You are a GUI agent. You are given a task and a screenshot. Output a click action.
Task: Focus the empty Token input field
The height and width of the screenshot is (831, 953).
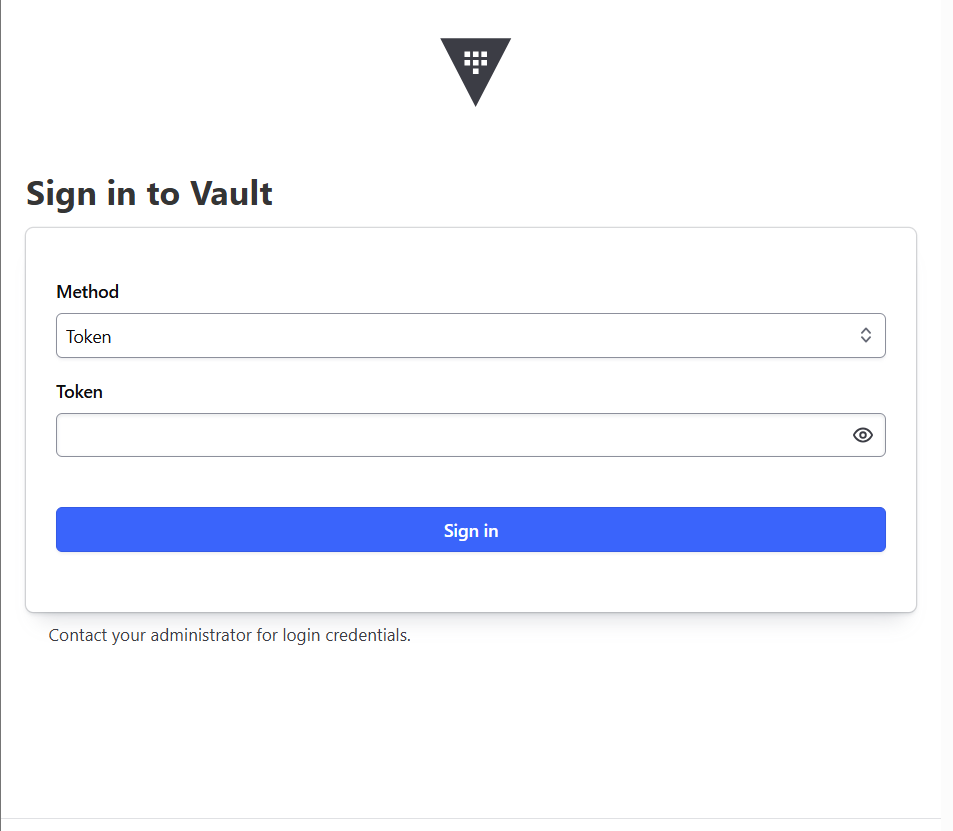[x=450, y=435]
